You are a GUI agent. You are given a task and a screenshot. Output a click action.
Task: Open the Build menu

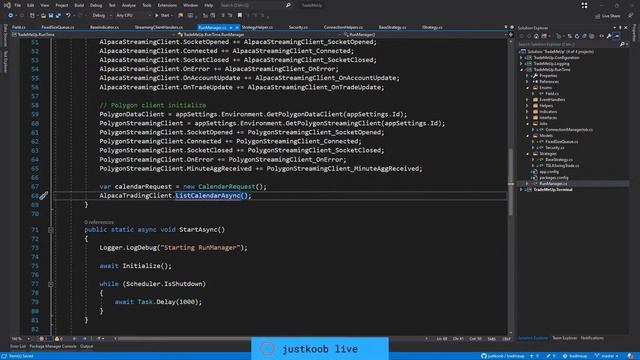click(x=79, y=5)
